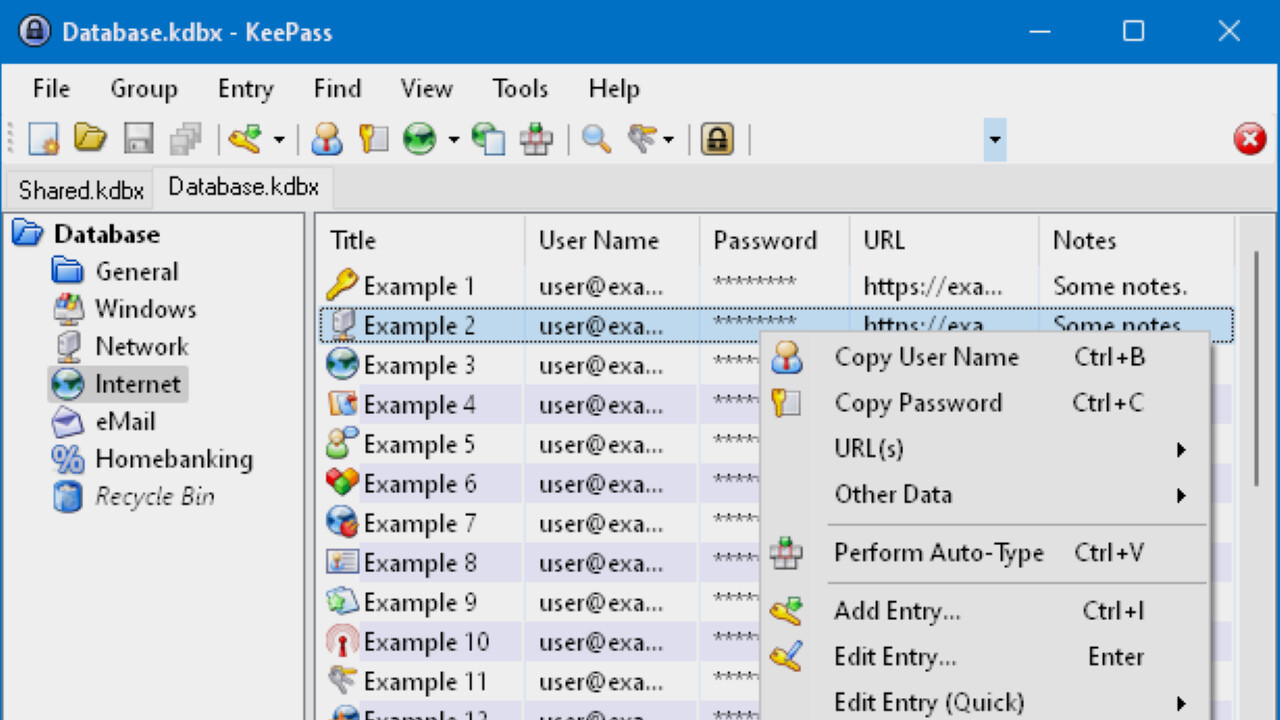Select the Network group

(141, 347)
